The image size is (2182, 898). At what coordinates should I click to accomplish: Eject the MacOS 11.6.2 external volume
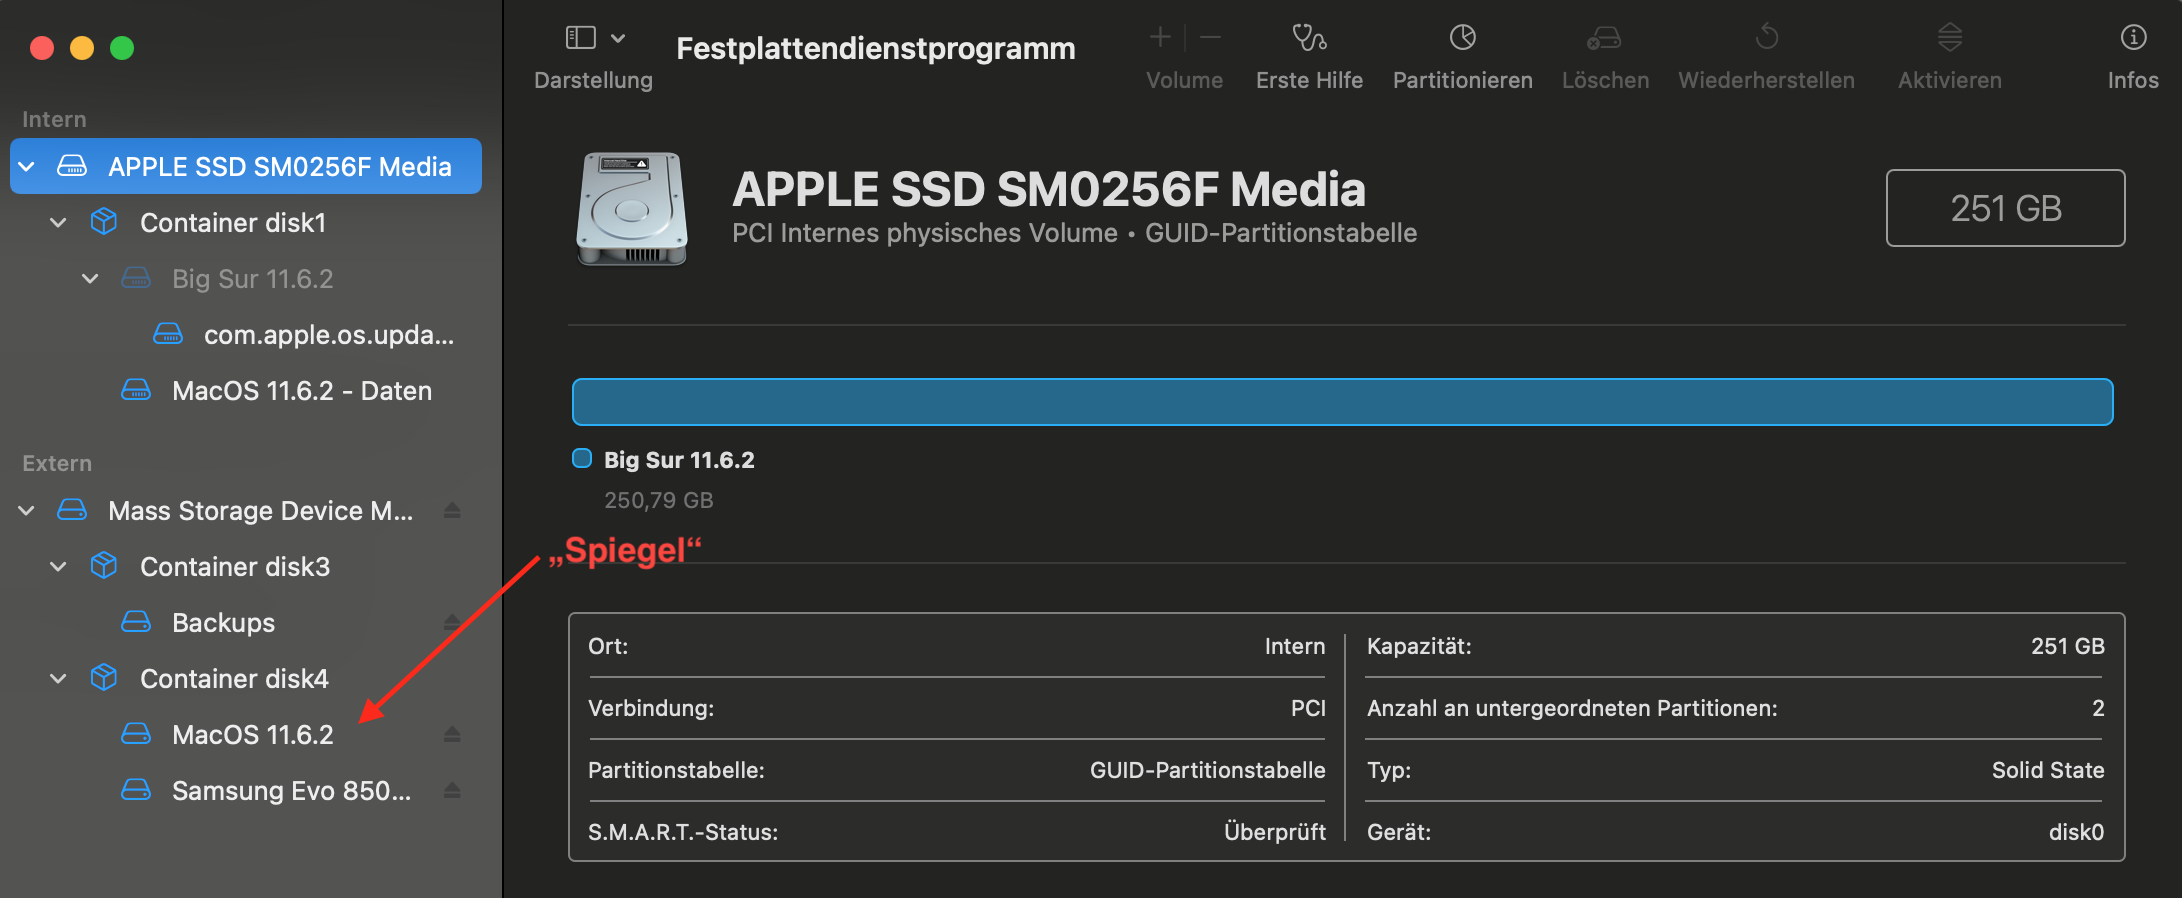click(452, 735)
